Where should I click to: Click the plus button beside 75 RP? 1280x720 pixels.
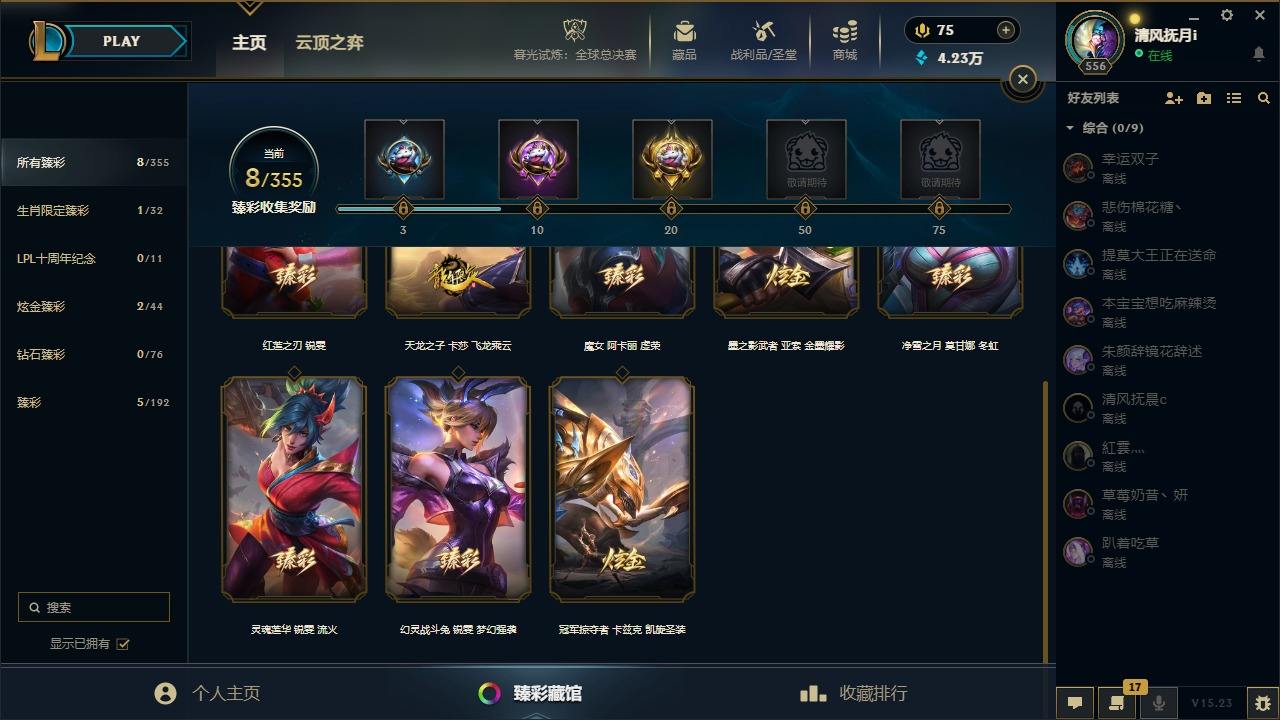[1006, 30]
